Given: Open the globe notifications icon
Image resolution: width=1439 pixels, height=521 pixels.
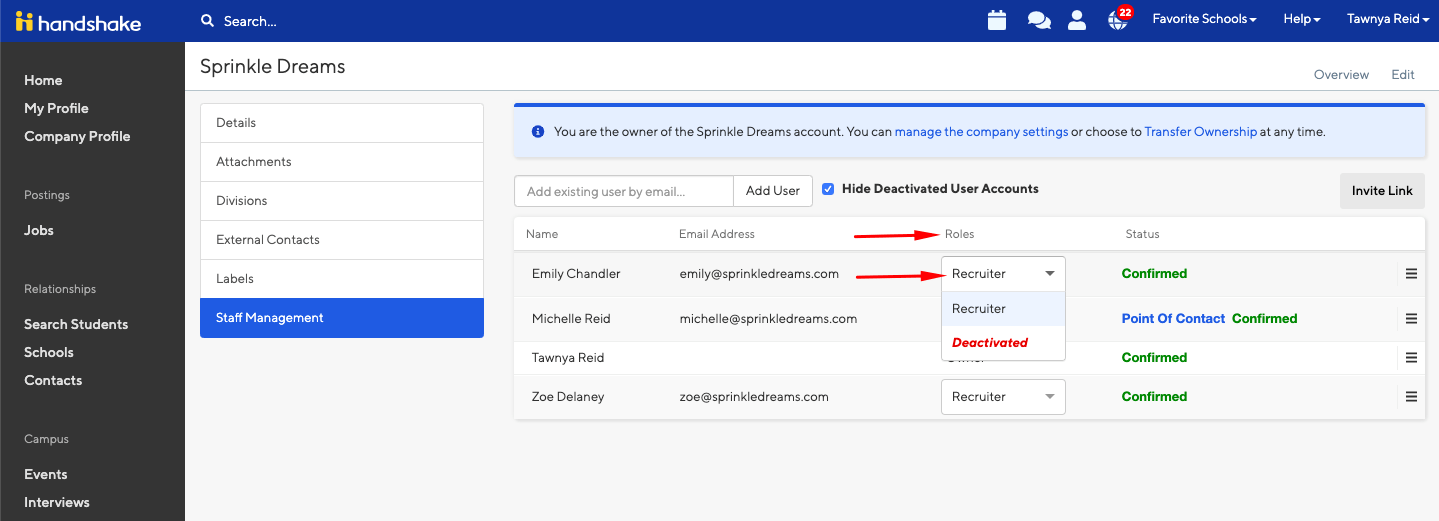Looking at the screenshot, I should point(1118,19).
